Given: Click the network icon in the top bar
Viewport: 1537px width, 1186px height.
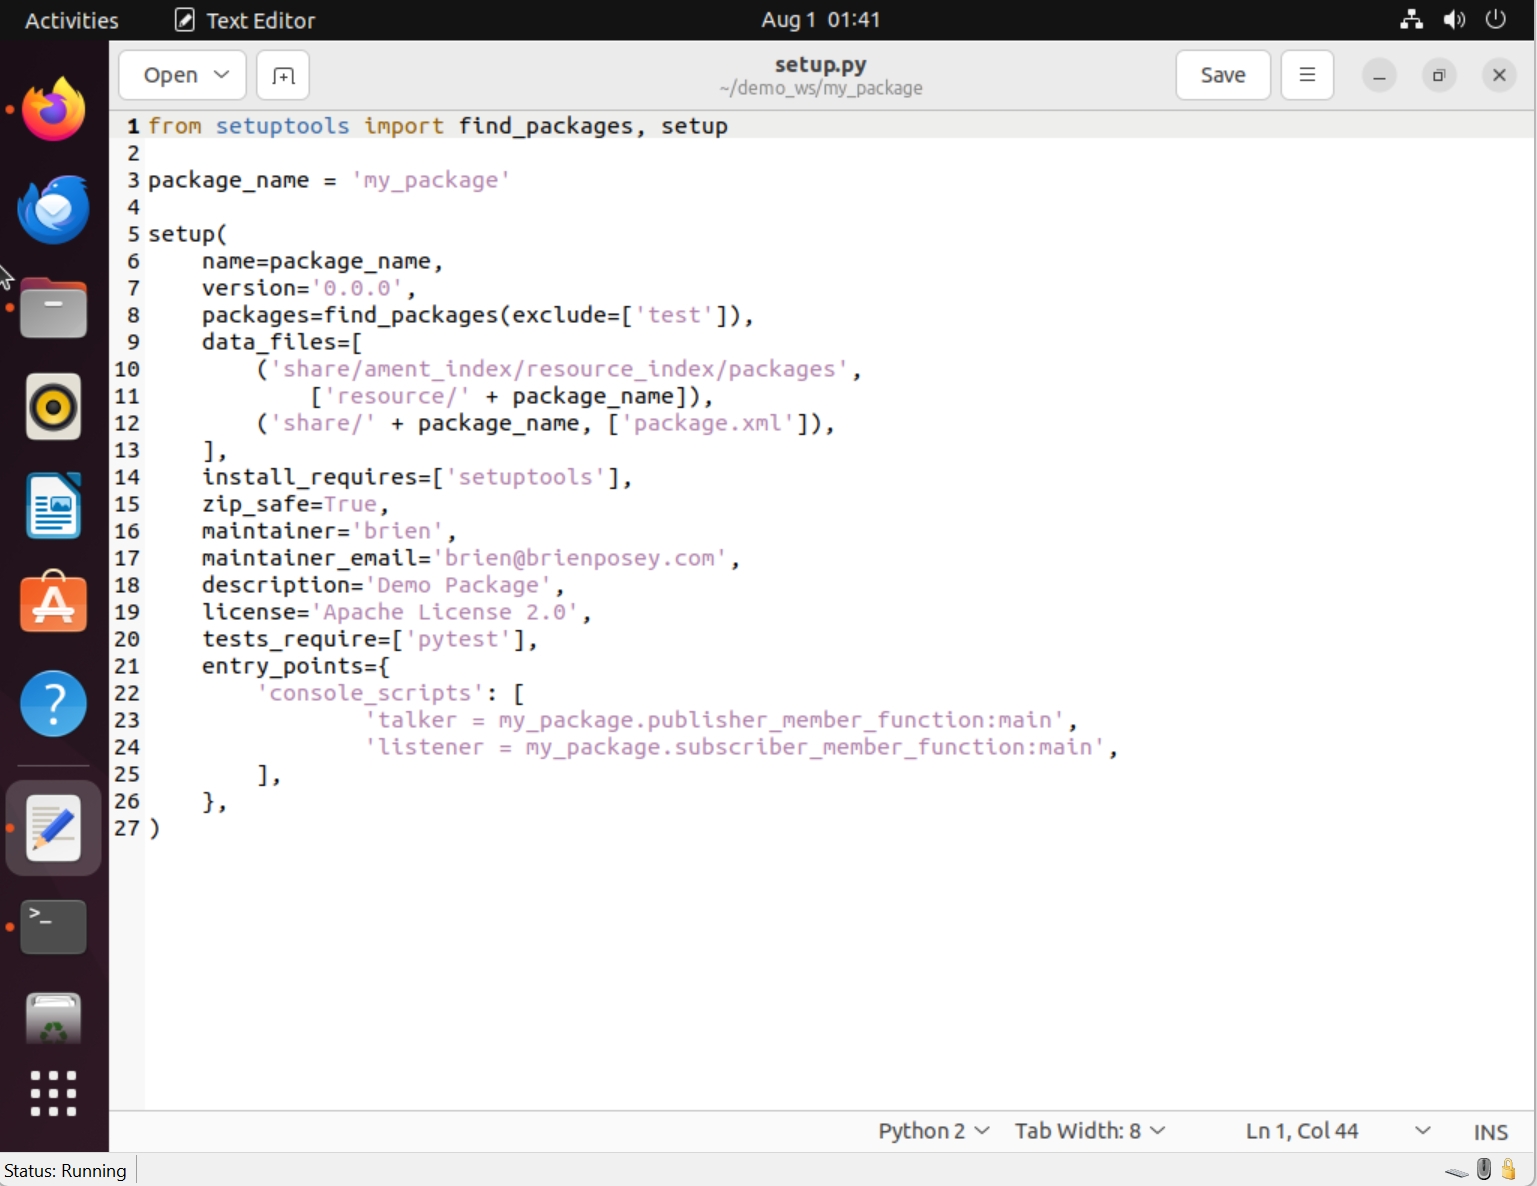Looking at the screenshot, I should (x=1411, y=19).
